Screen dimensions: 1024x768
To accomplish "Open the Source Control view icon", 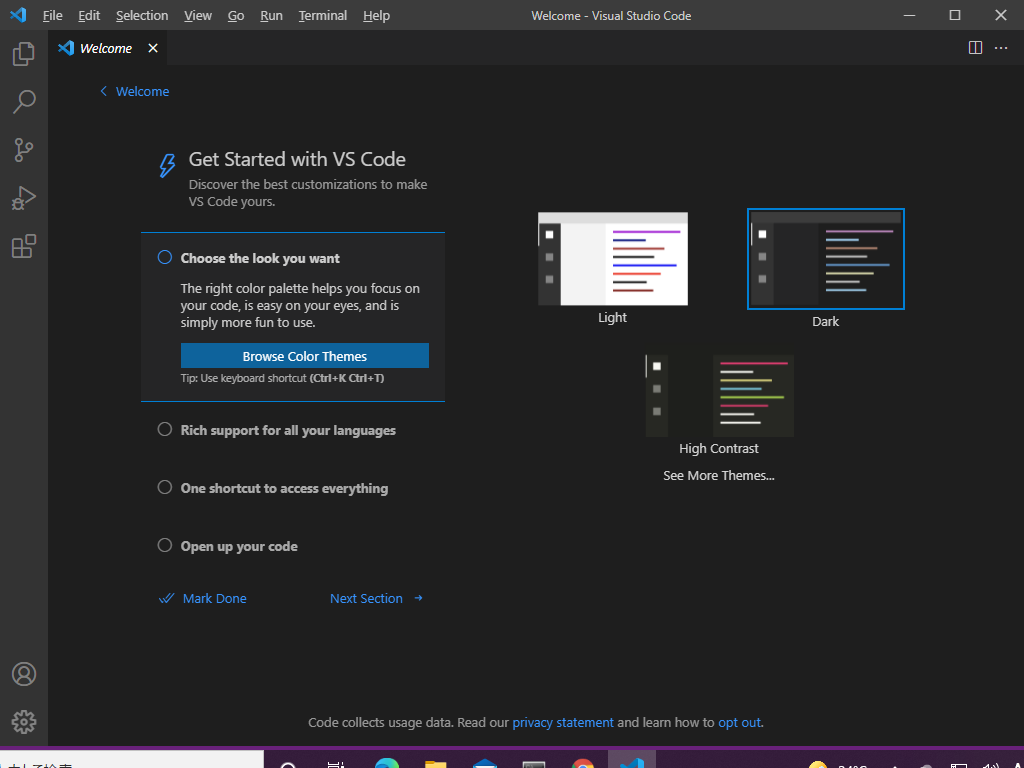I will tap(24, 150).
